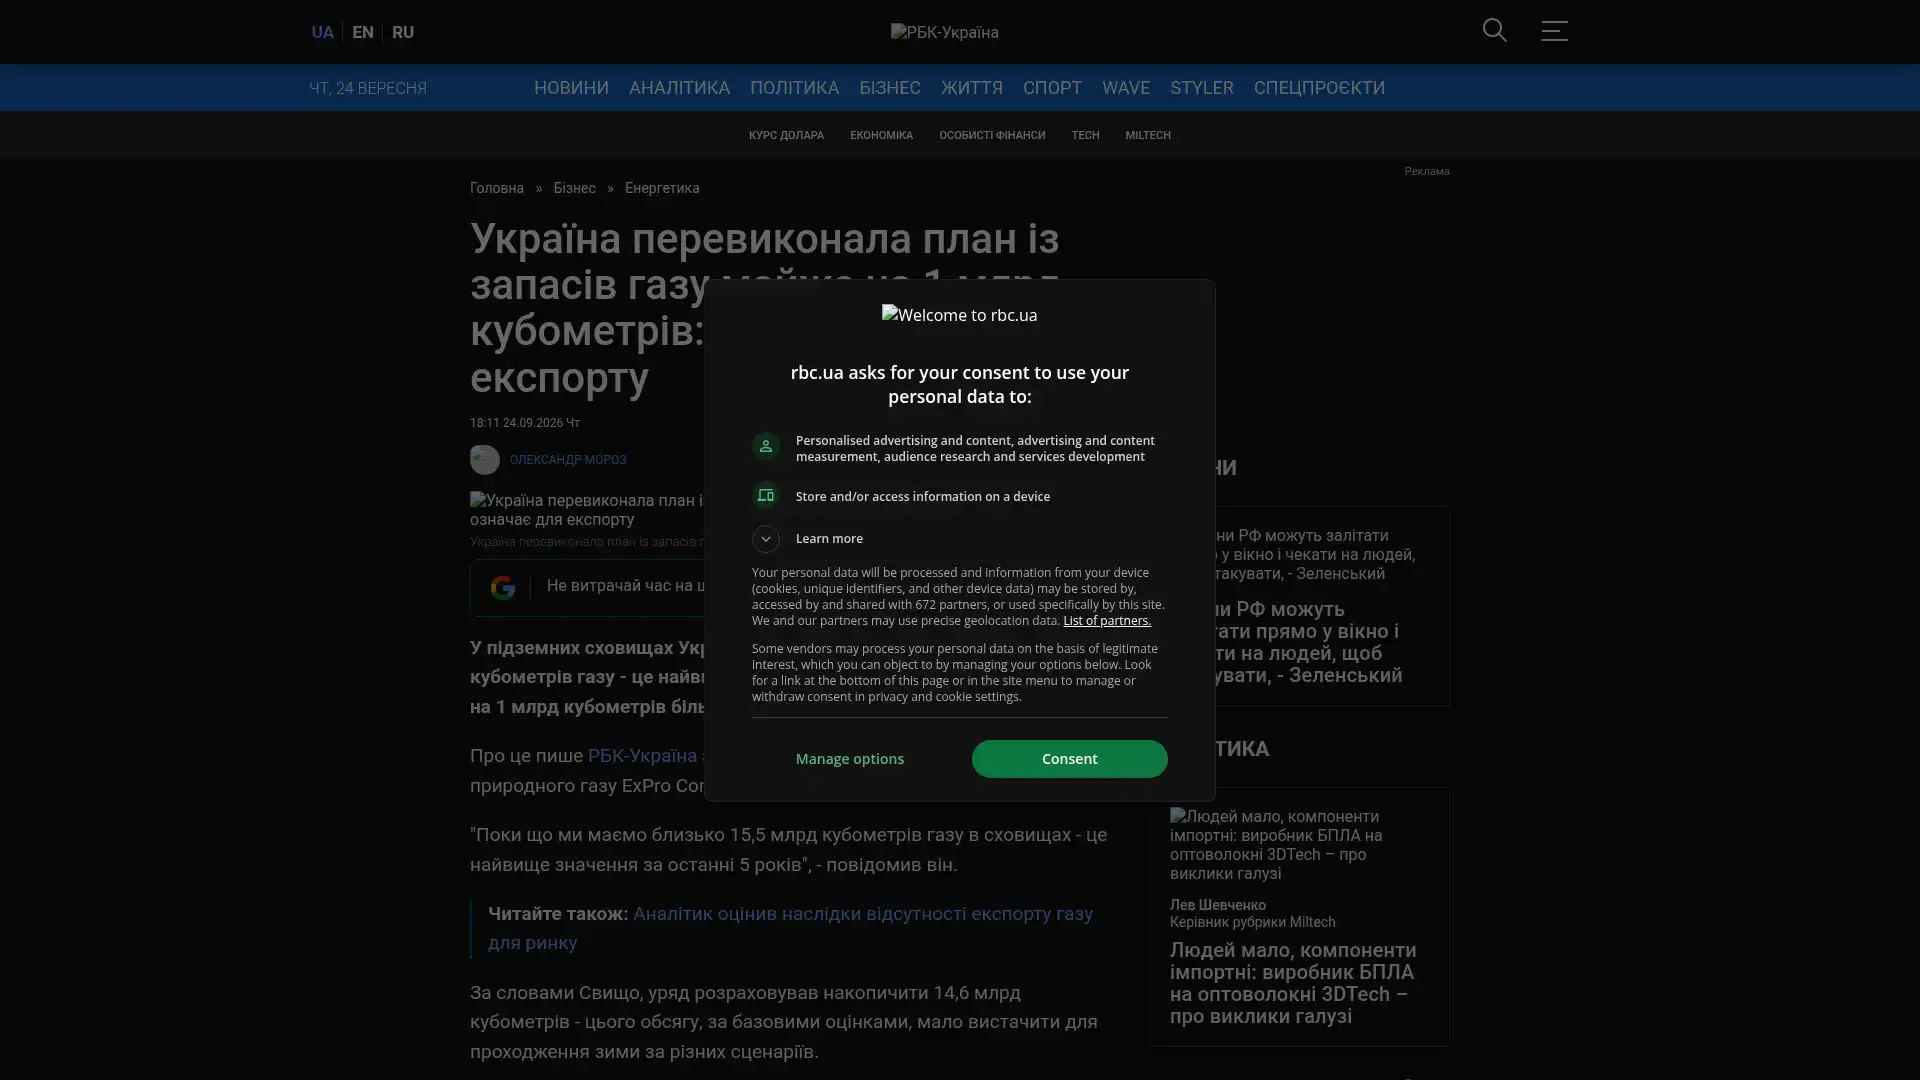Click the Google logo icon in article banner
The width and height of the screenshot is (1920, 1080).
[502, 587]
